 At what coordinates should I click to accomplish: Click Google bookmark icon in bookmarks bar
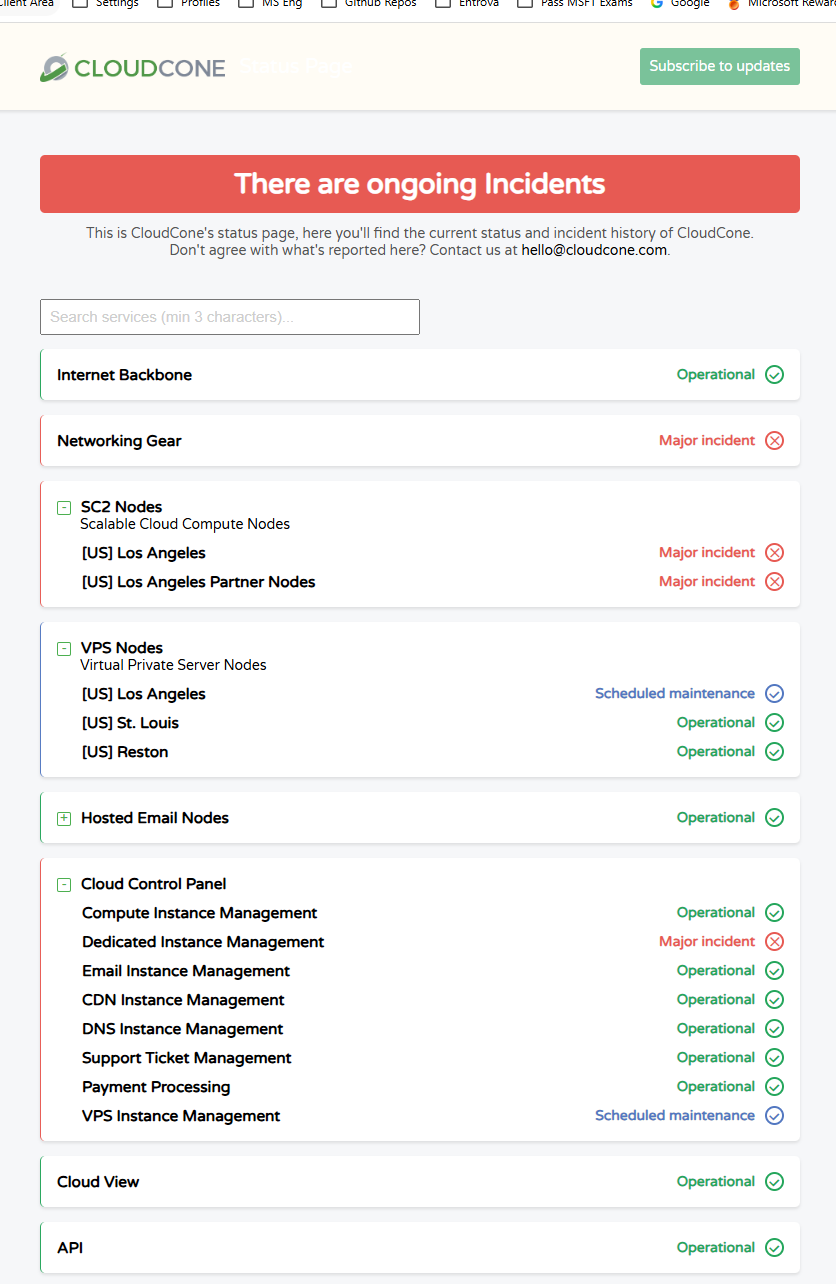click(x=657, y=4)
